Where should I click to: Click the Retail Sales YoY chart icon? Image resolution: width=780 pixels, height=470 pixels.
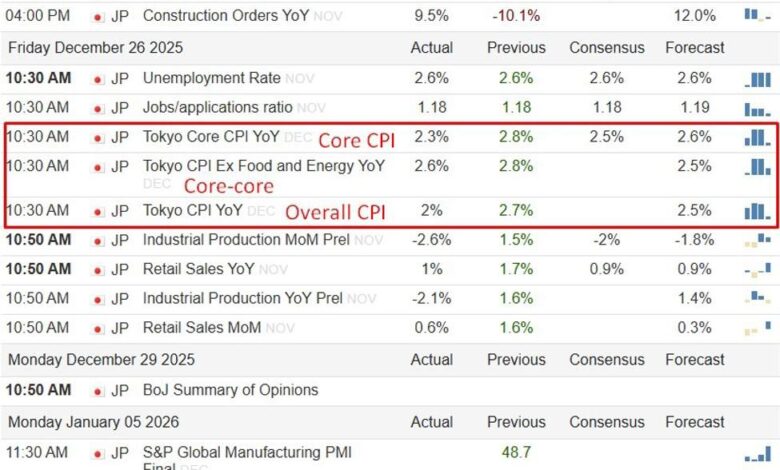(x=757, y=270)
